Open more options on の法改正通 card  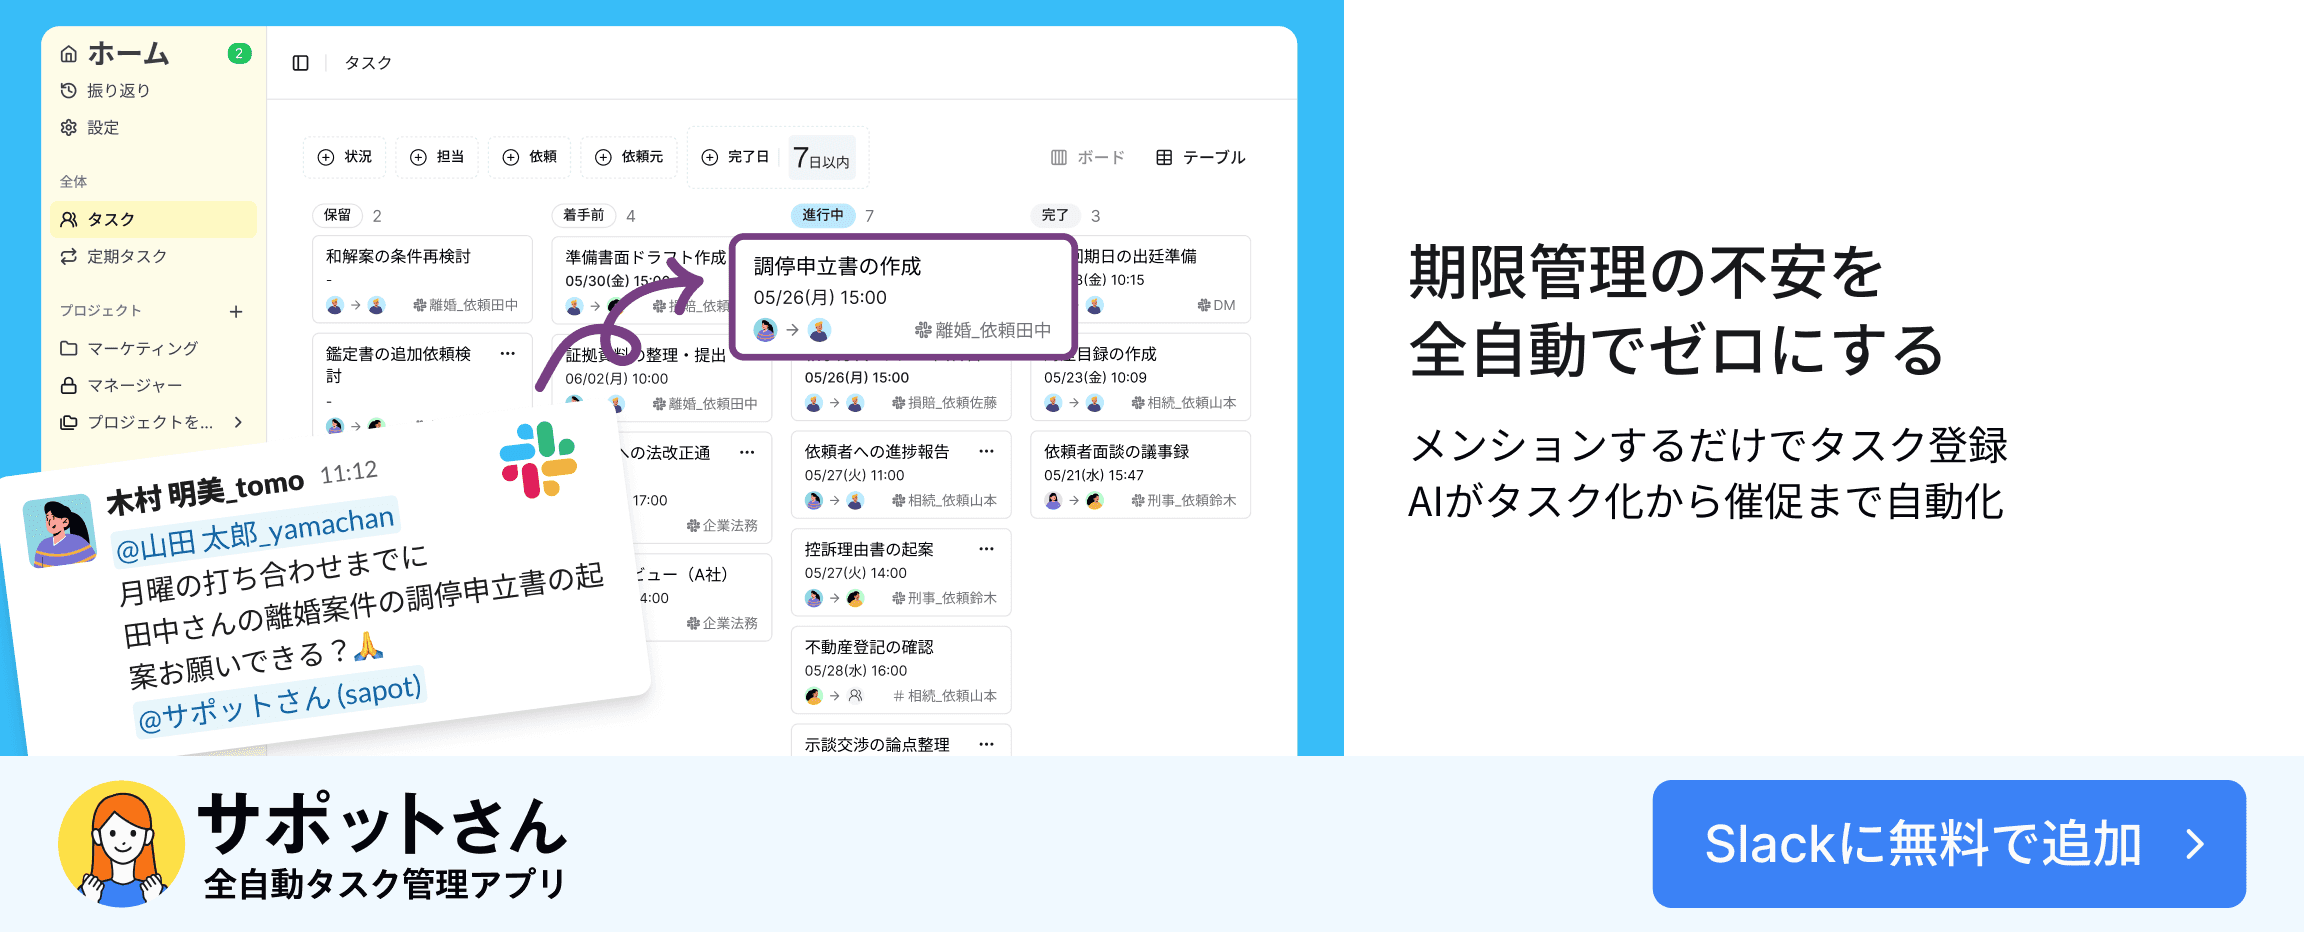(747, 452)
